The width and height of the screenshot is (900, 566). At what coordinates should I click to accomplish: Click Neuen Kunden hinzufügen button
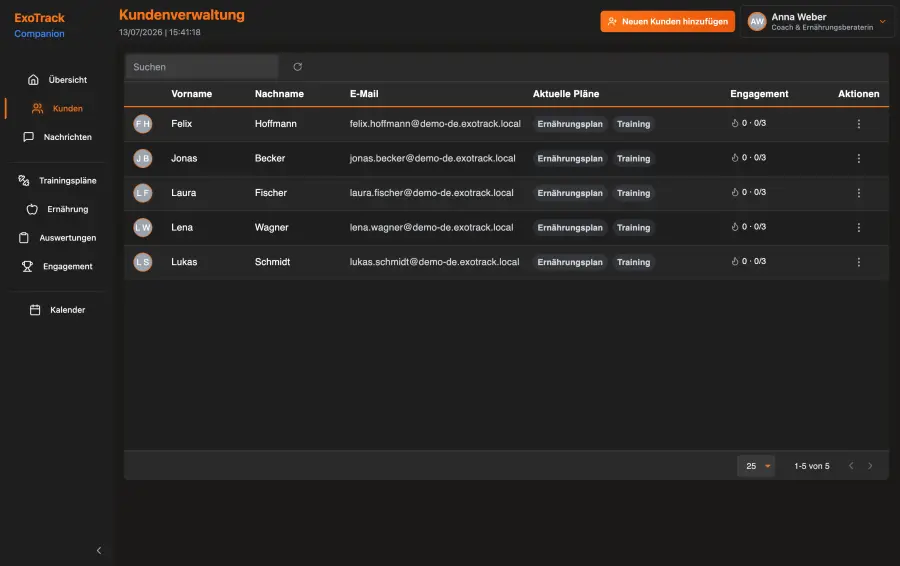[x=668, y=22]
